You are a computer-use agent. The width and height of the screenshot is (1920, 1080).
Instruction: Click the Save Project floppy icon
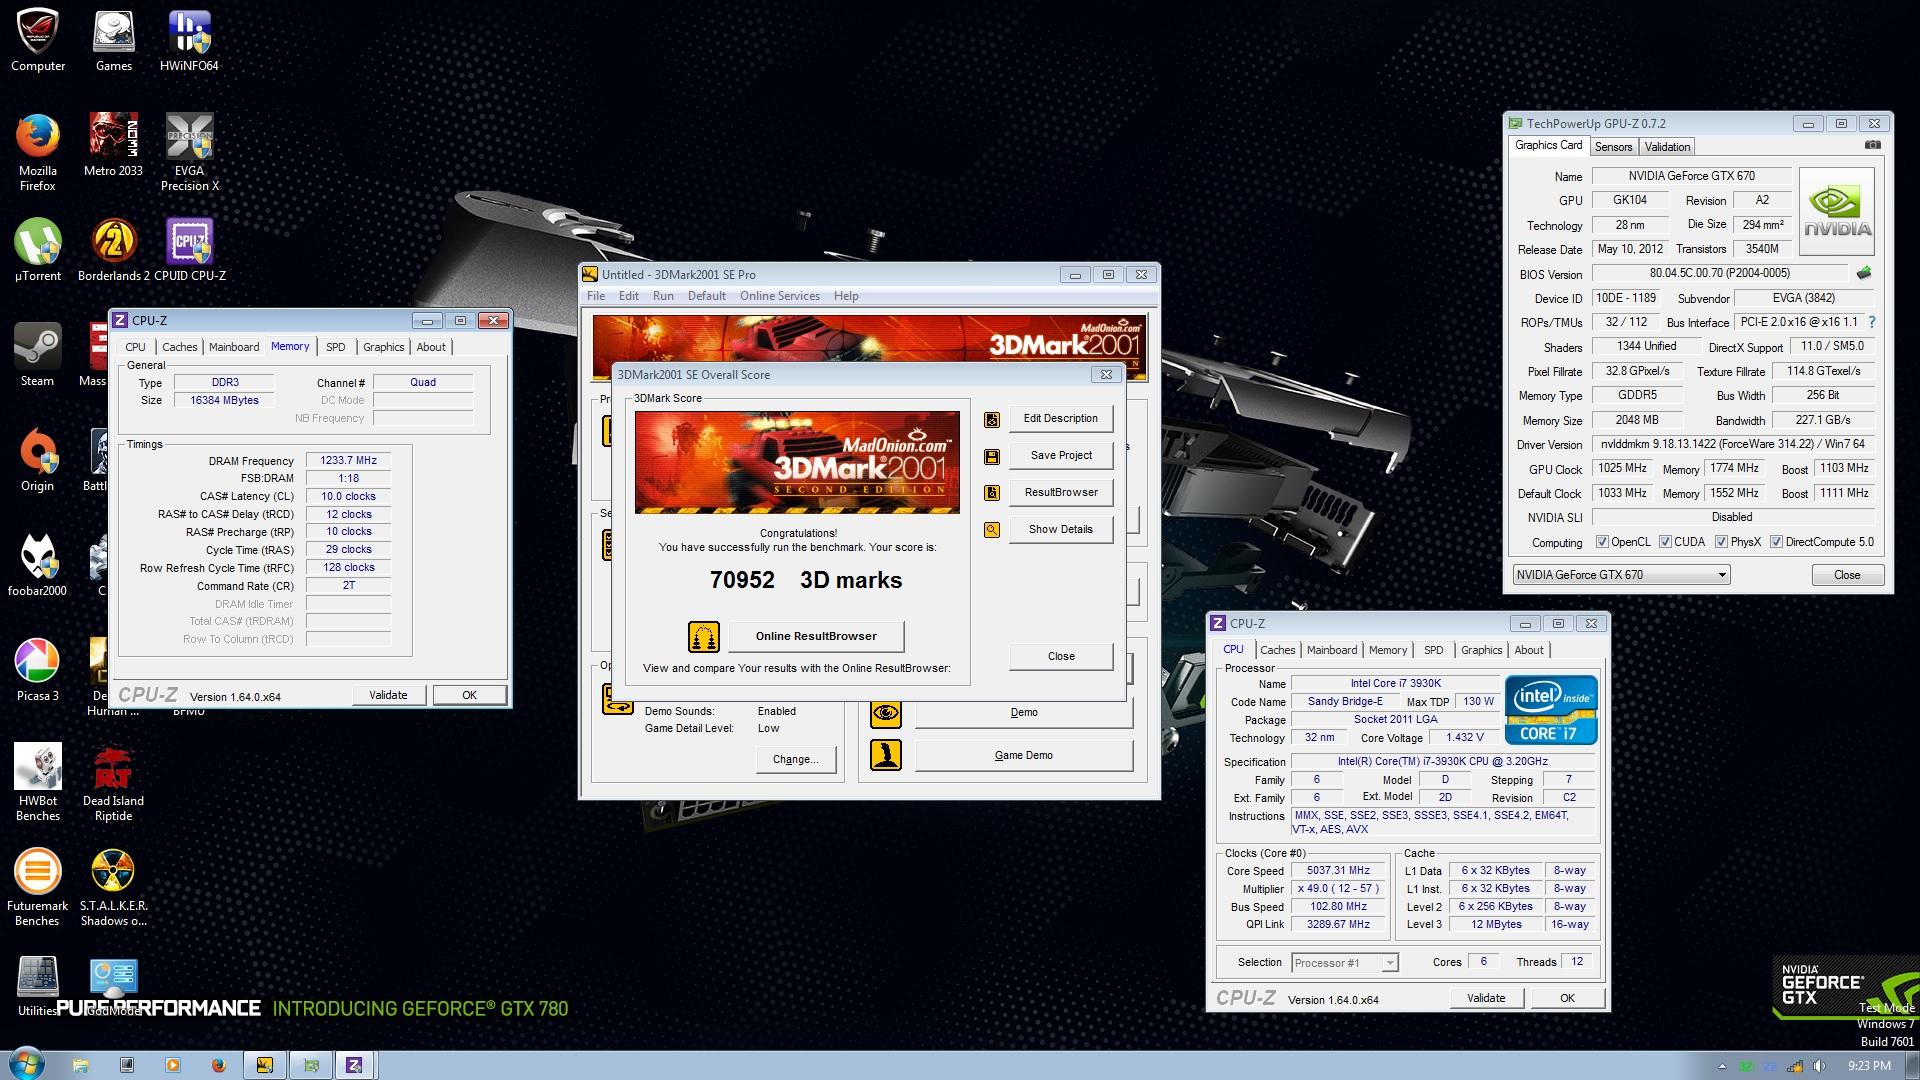[992, 457]
